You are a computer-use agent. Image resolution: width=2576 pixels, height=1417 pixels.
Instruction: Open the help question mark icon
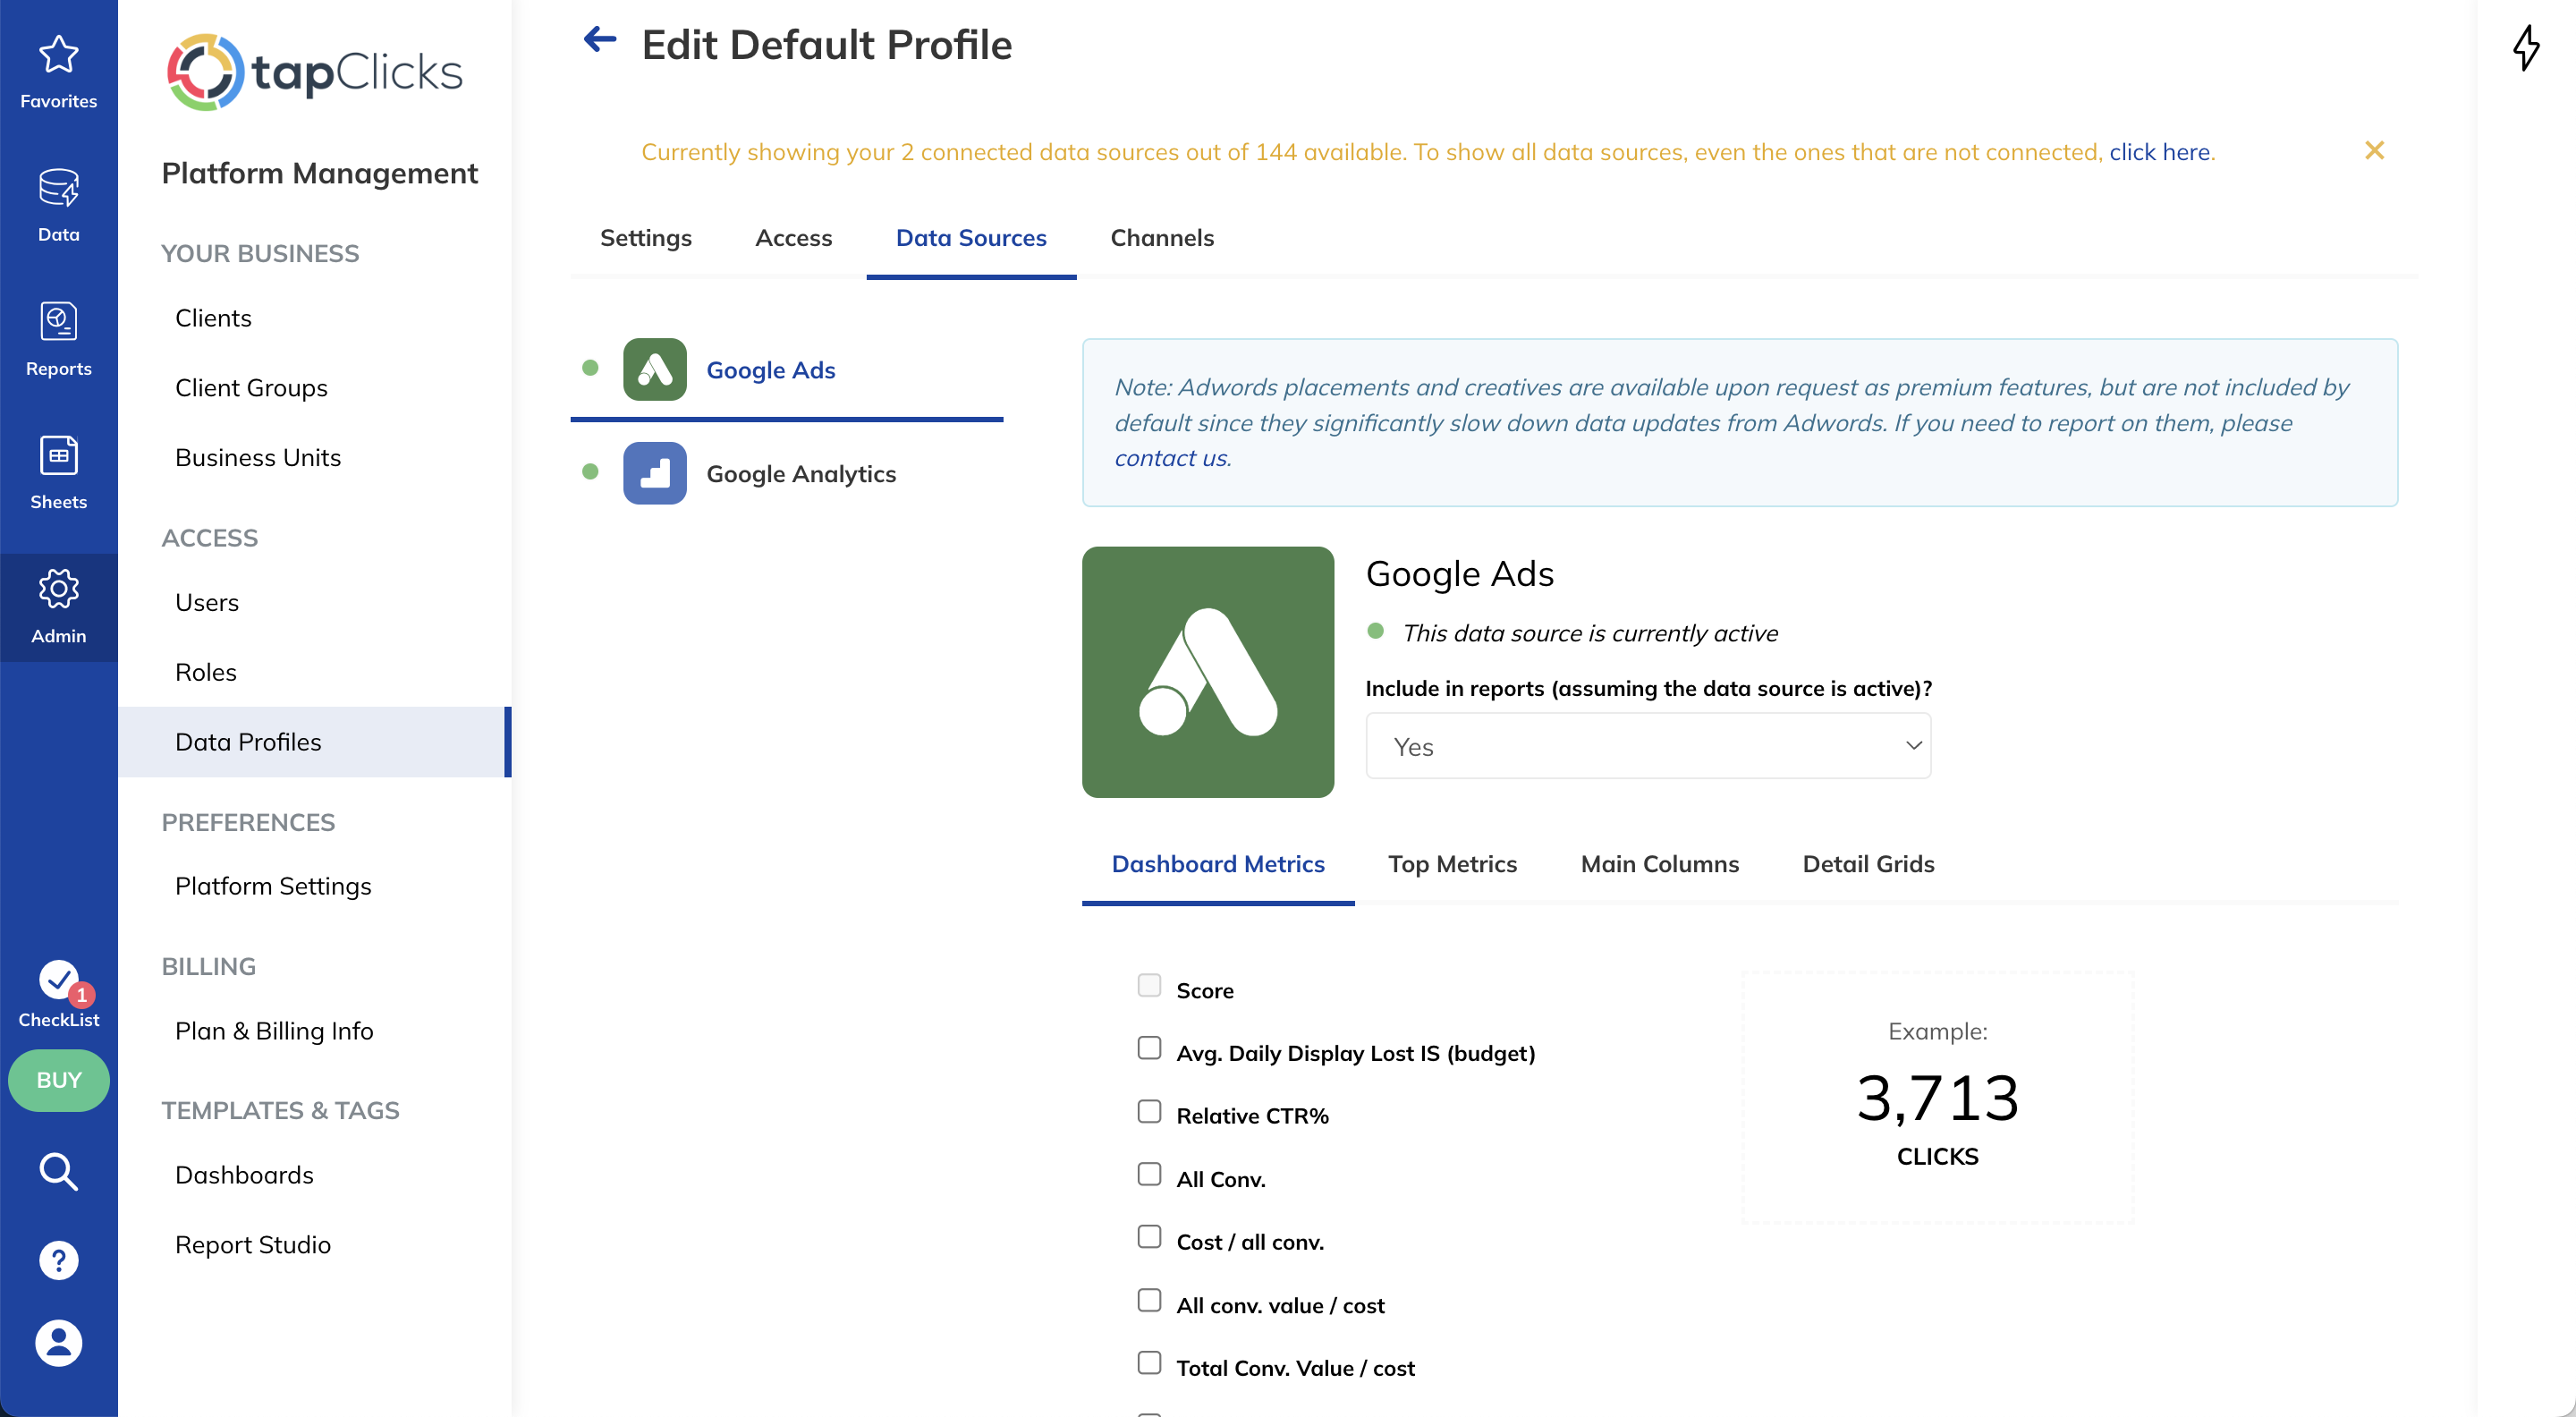point(58,1260)
